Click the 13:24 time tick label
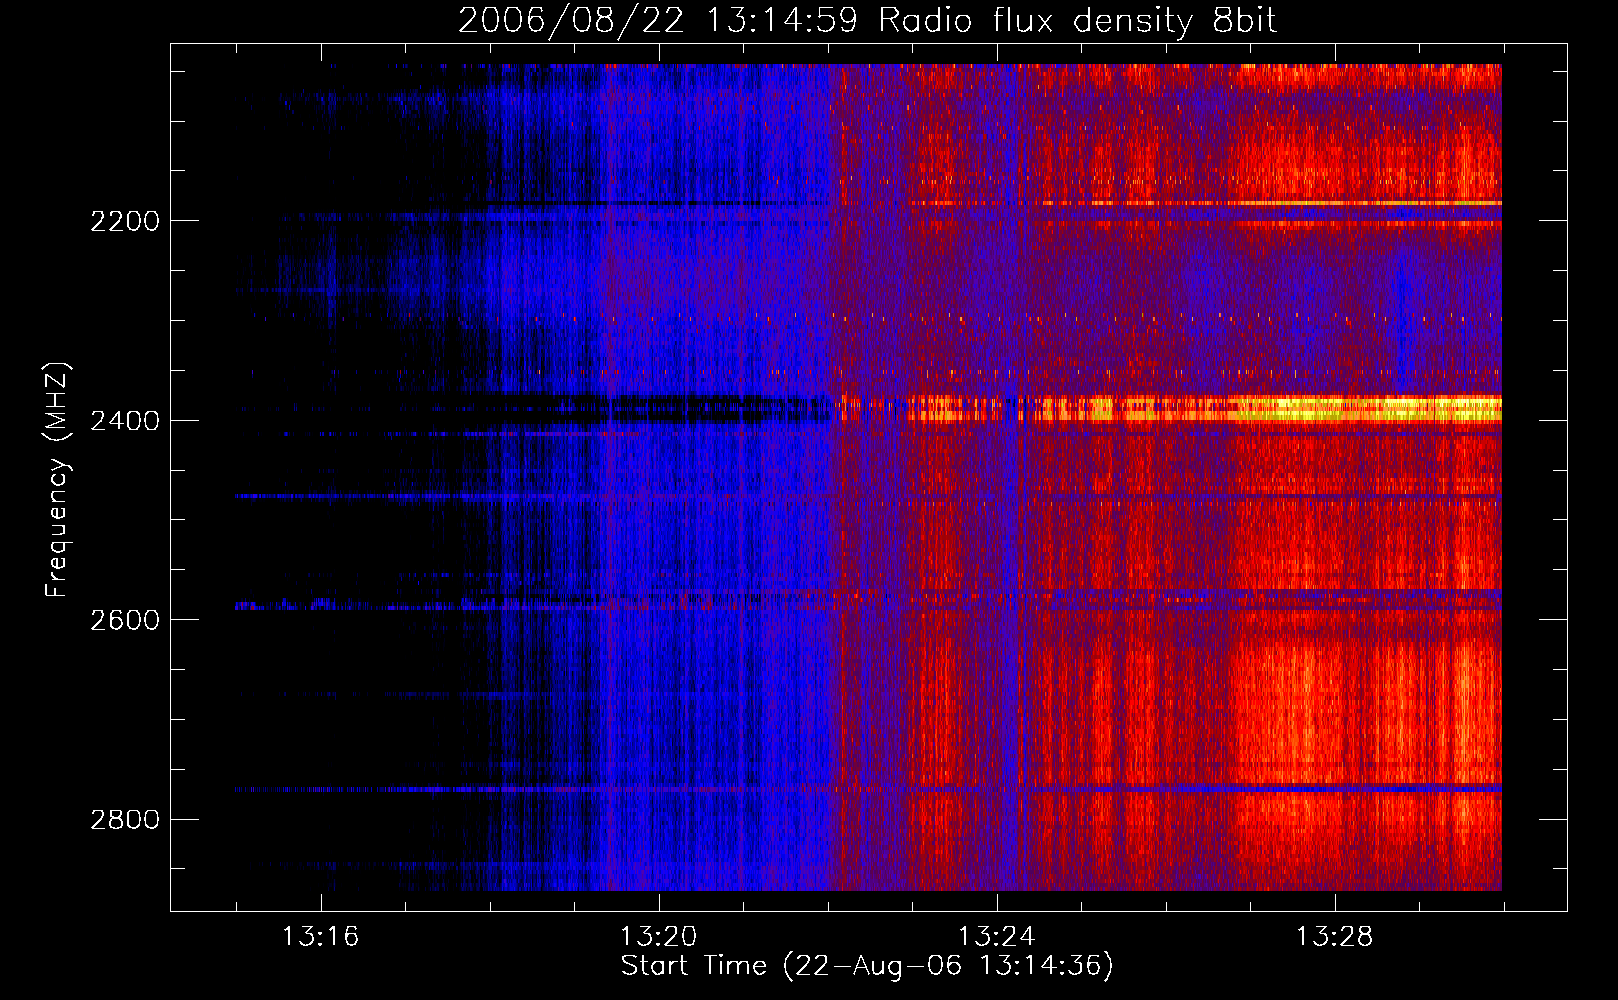 (996, 937)
